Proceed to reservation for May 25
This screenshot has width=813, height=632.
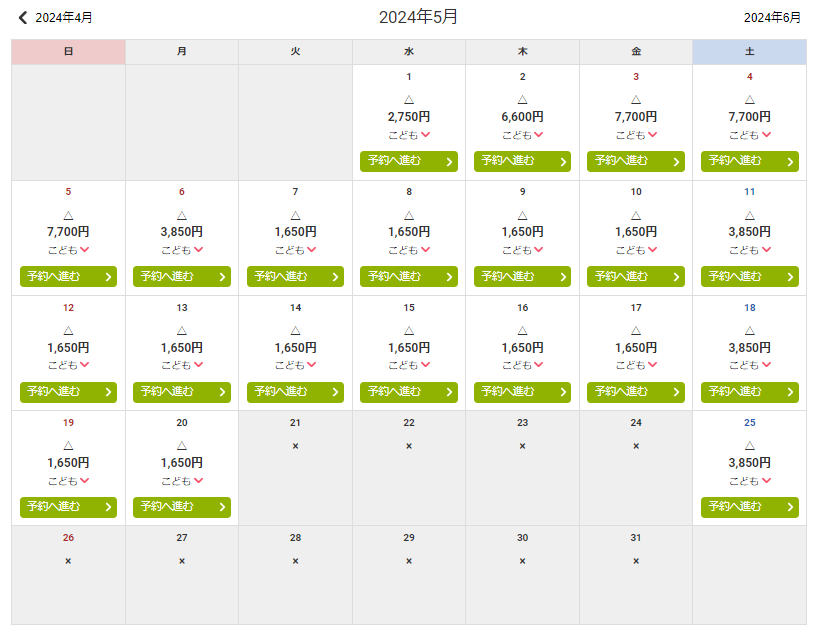[x=749, y=507]
